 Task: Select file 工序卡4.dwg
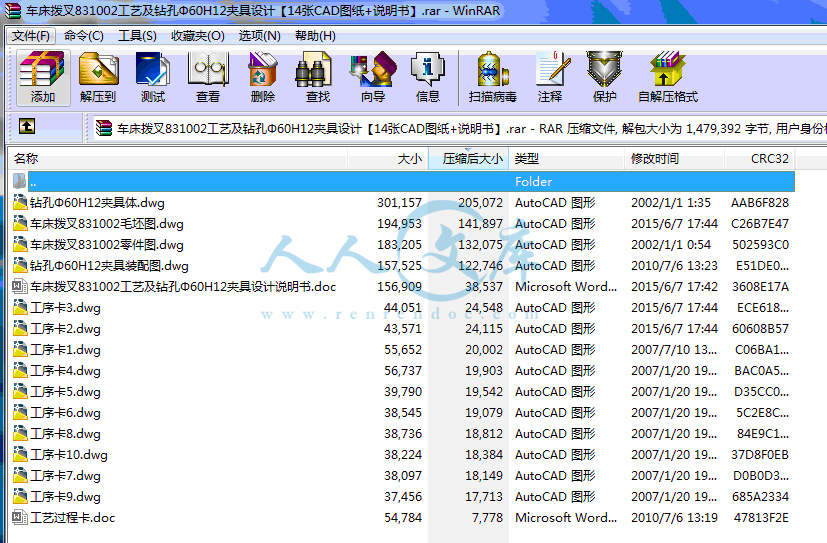pyautogui.click(x=65, y=371)
